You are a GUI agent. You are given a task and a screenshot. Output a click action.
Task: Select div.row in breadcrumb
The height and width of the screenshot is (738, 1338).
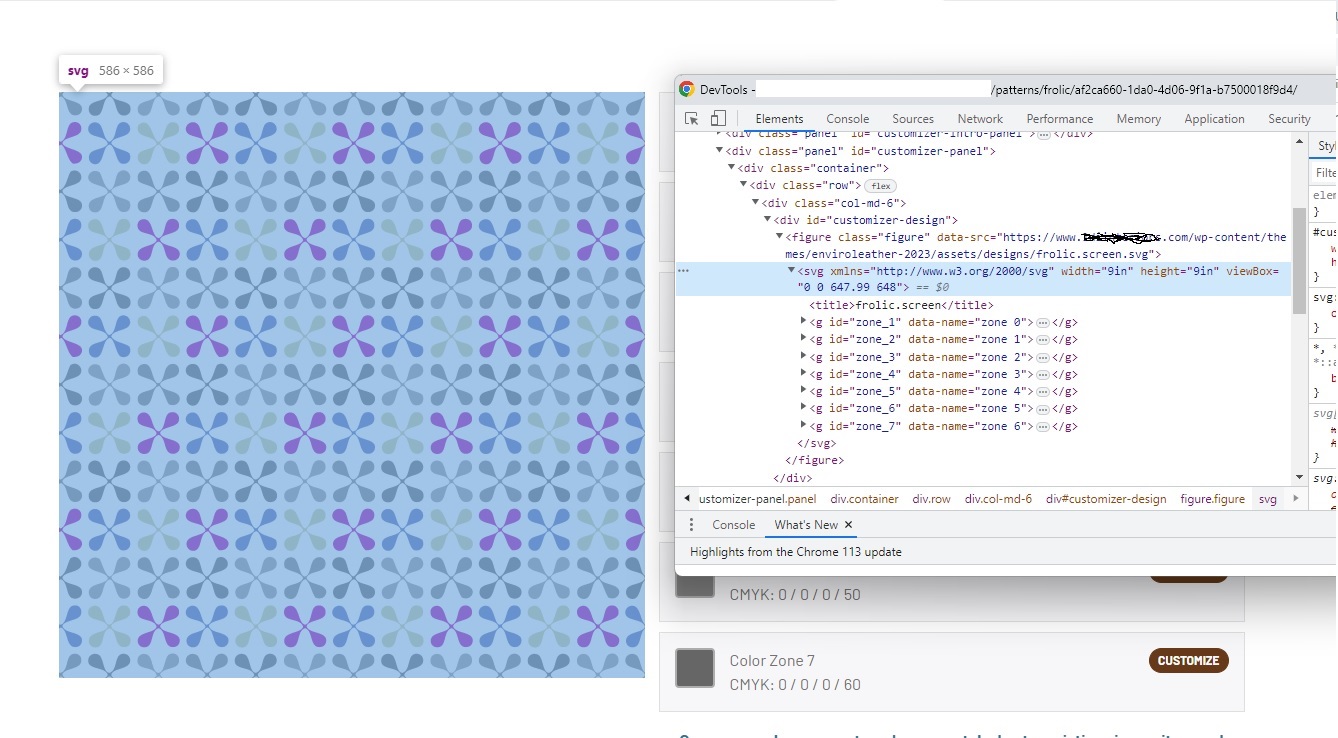[x=931, y=499]
